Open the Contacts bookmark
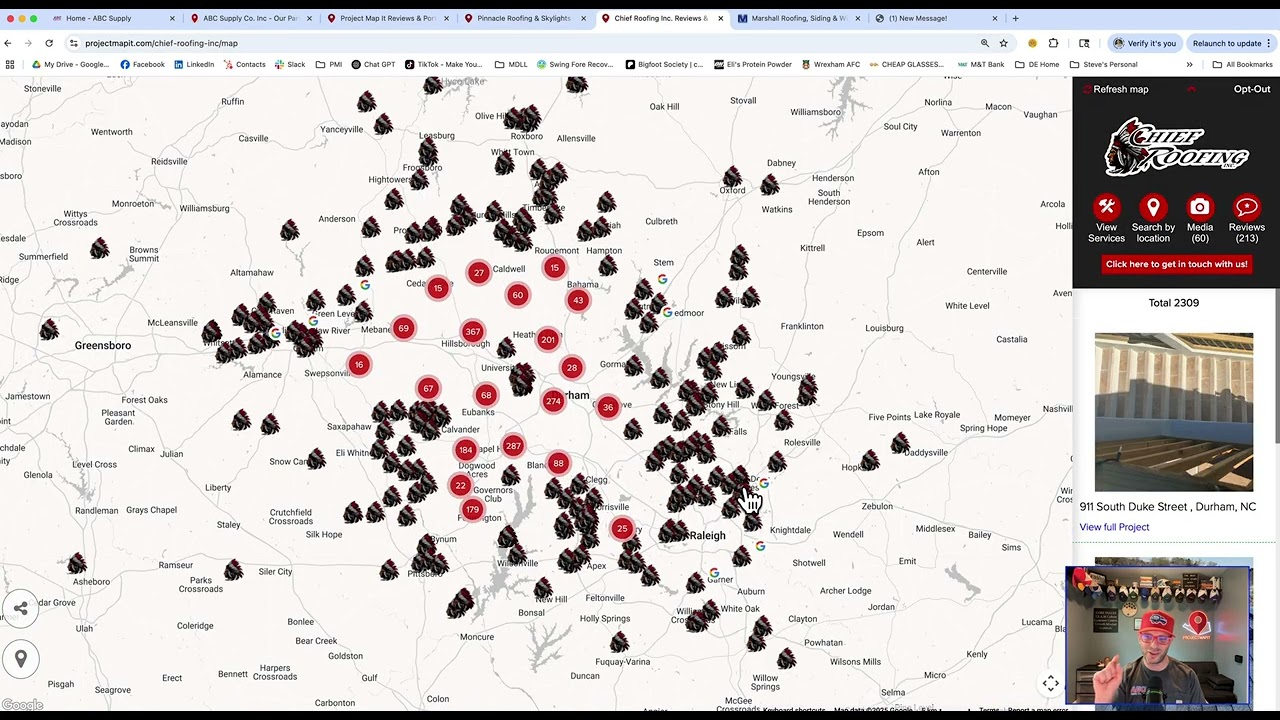 (243, 64)
